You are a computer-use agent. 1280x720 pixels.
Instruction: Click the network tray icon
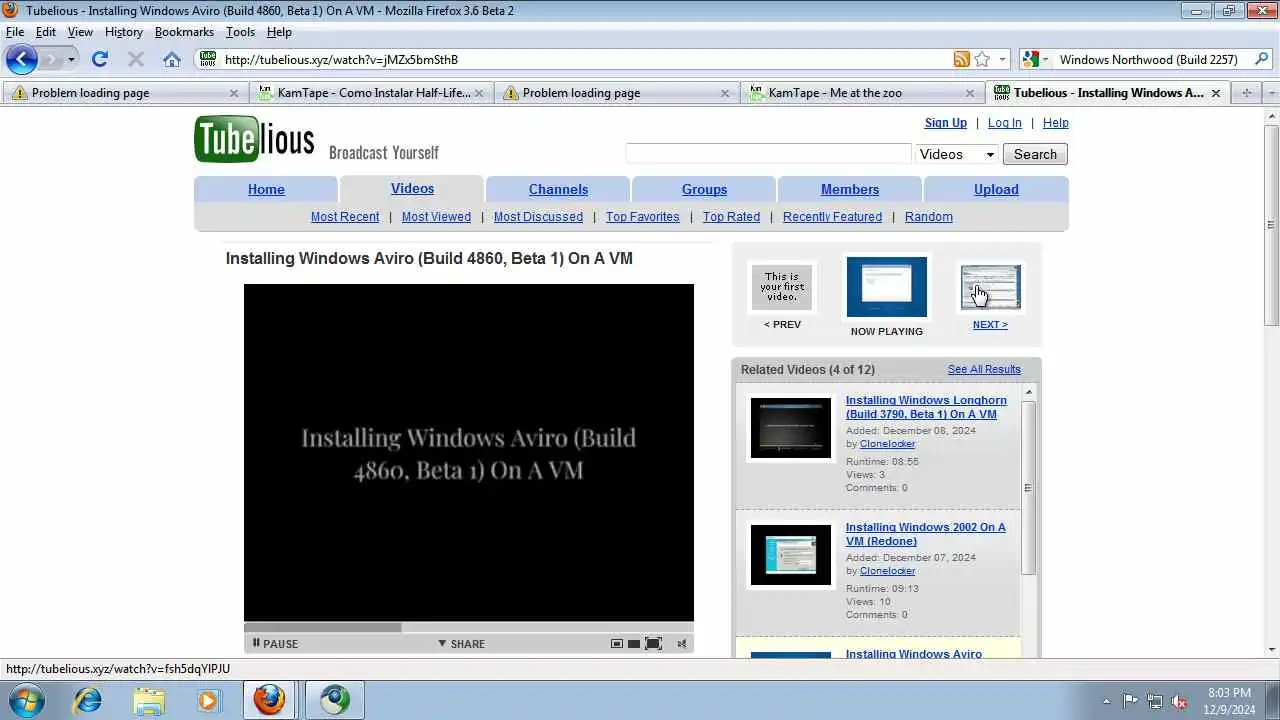[1155, 701]
